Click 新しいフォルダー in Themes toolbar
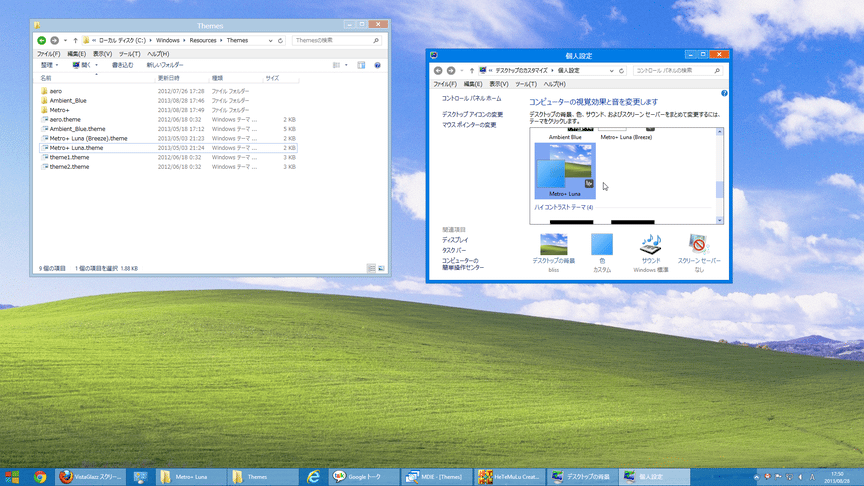 (x=165, y=65)
